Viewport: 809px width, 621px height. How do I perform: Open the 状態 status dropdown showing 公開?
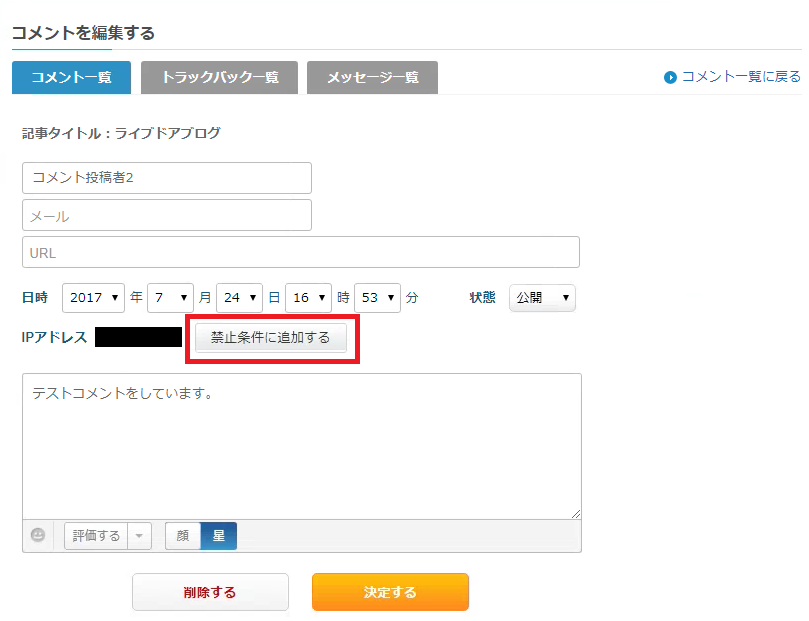(542, 297)
